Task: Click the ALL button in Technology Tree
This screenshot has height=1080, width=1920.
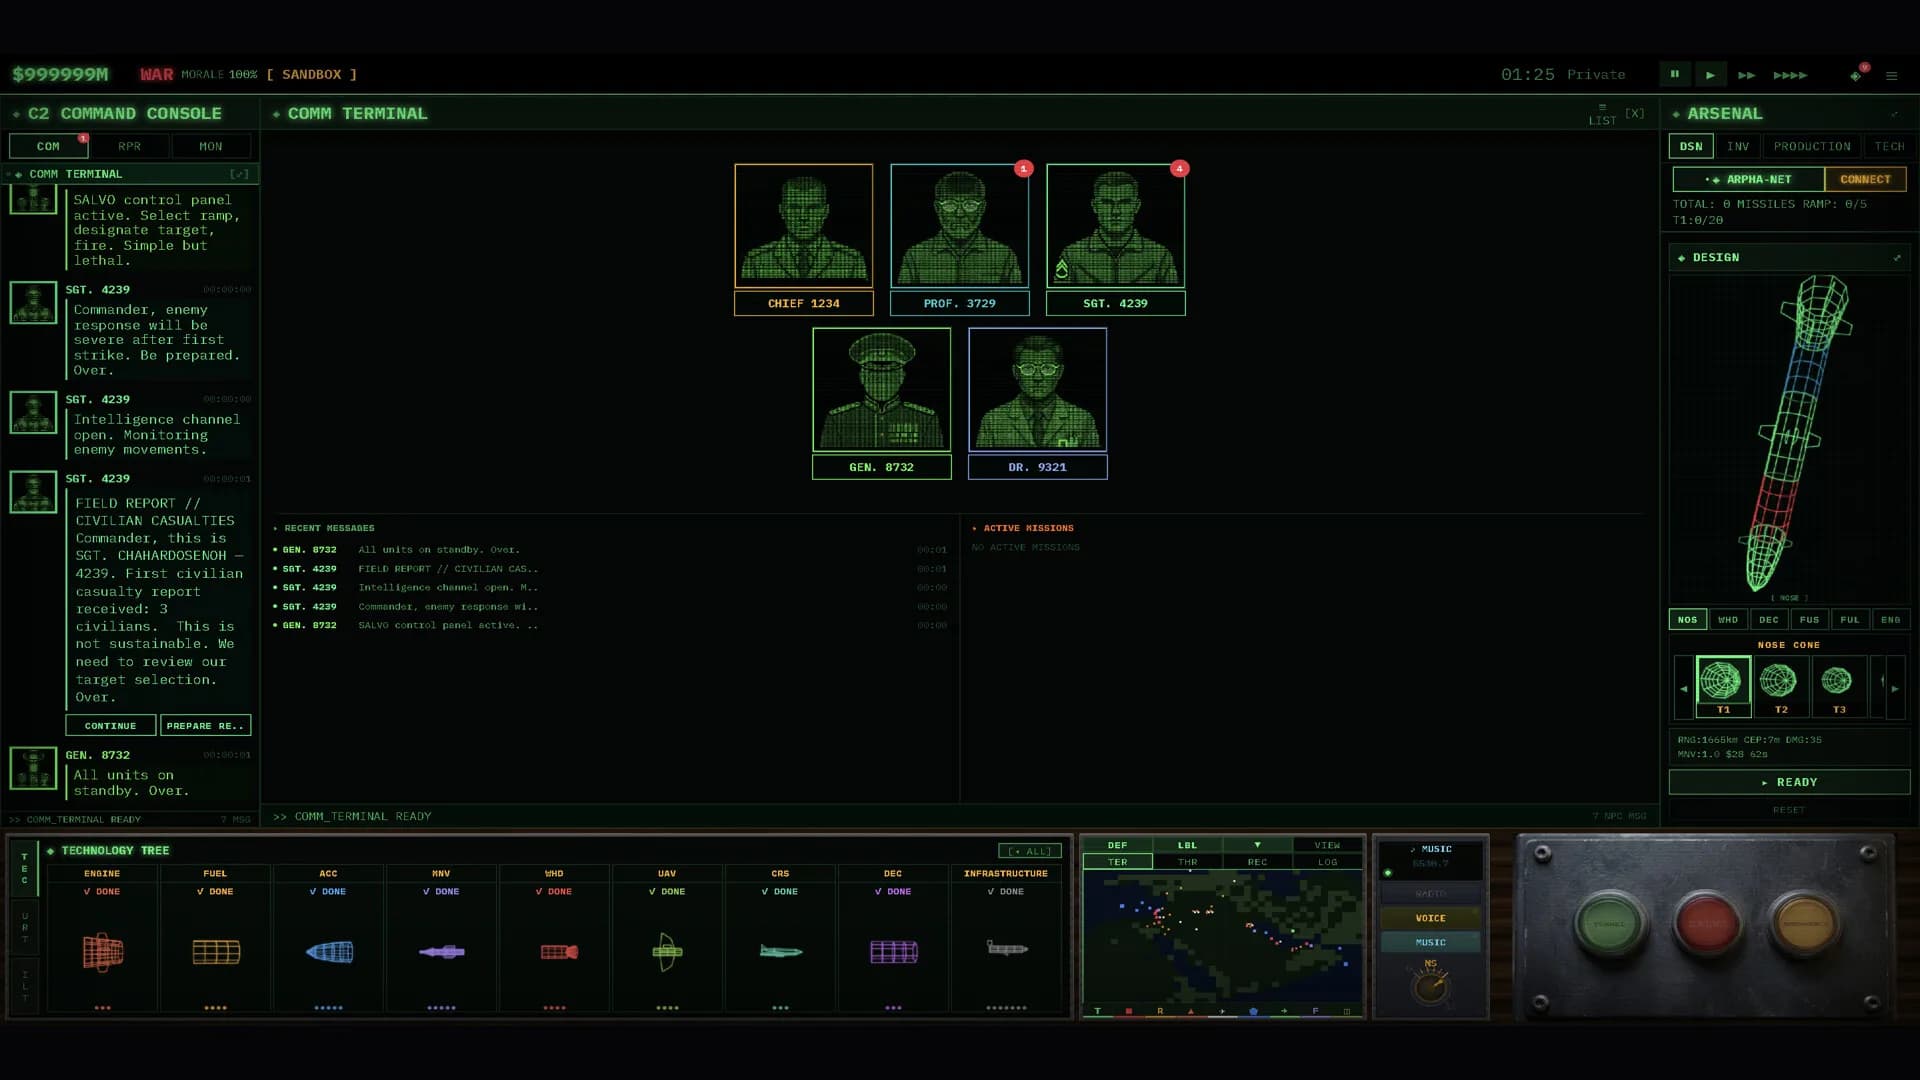Action: pos(1030,851)
